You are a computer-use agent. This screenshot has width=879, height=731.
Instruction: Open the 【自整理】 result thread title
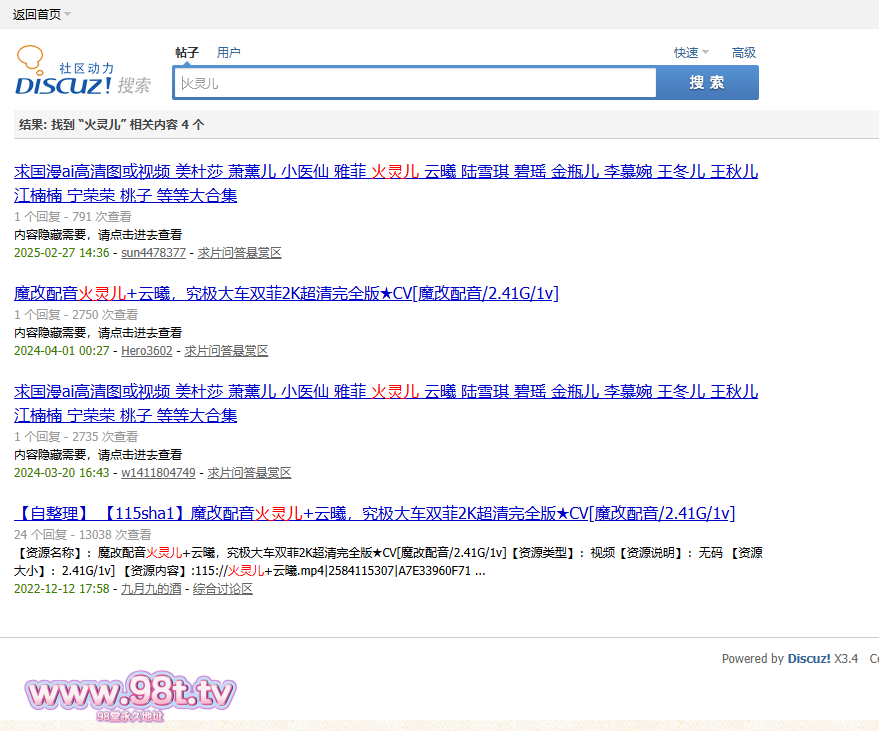pos(374,513)
